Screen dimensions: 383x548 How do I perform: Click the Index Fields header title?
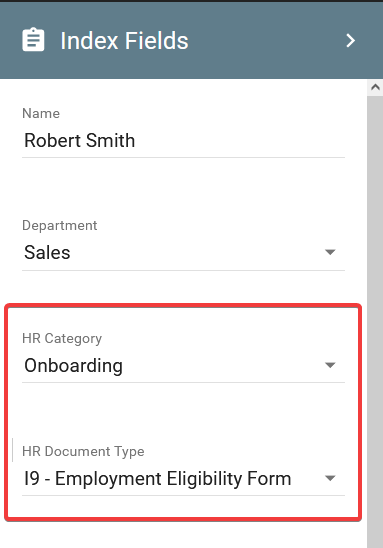point(124,41)
